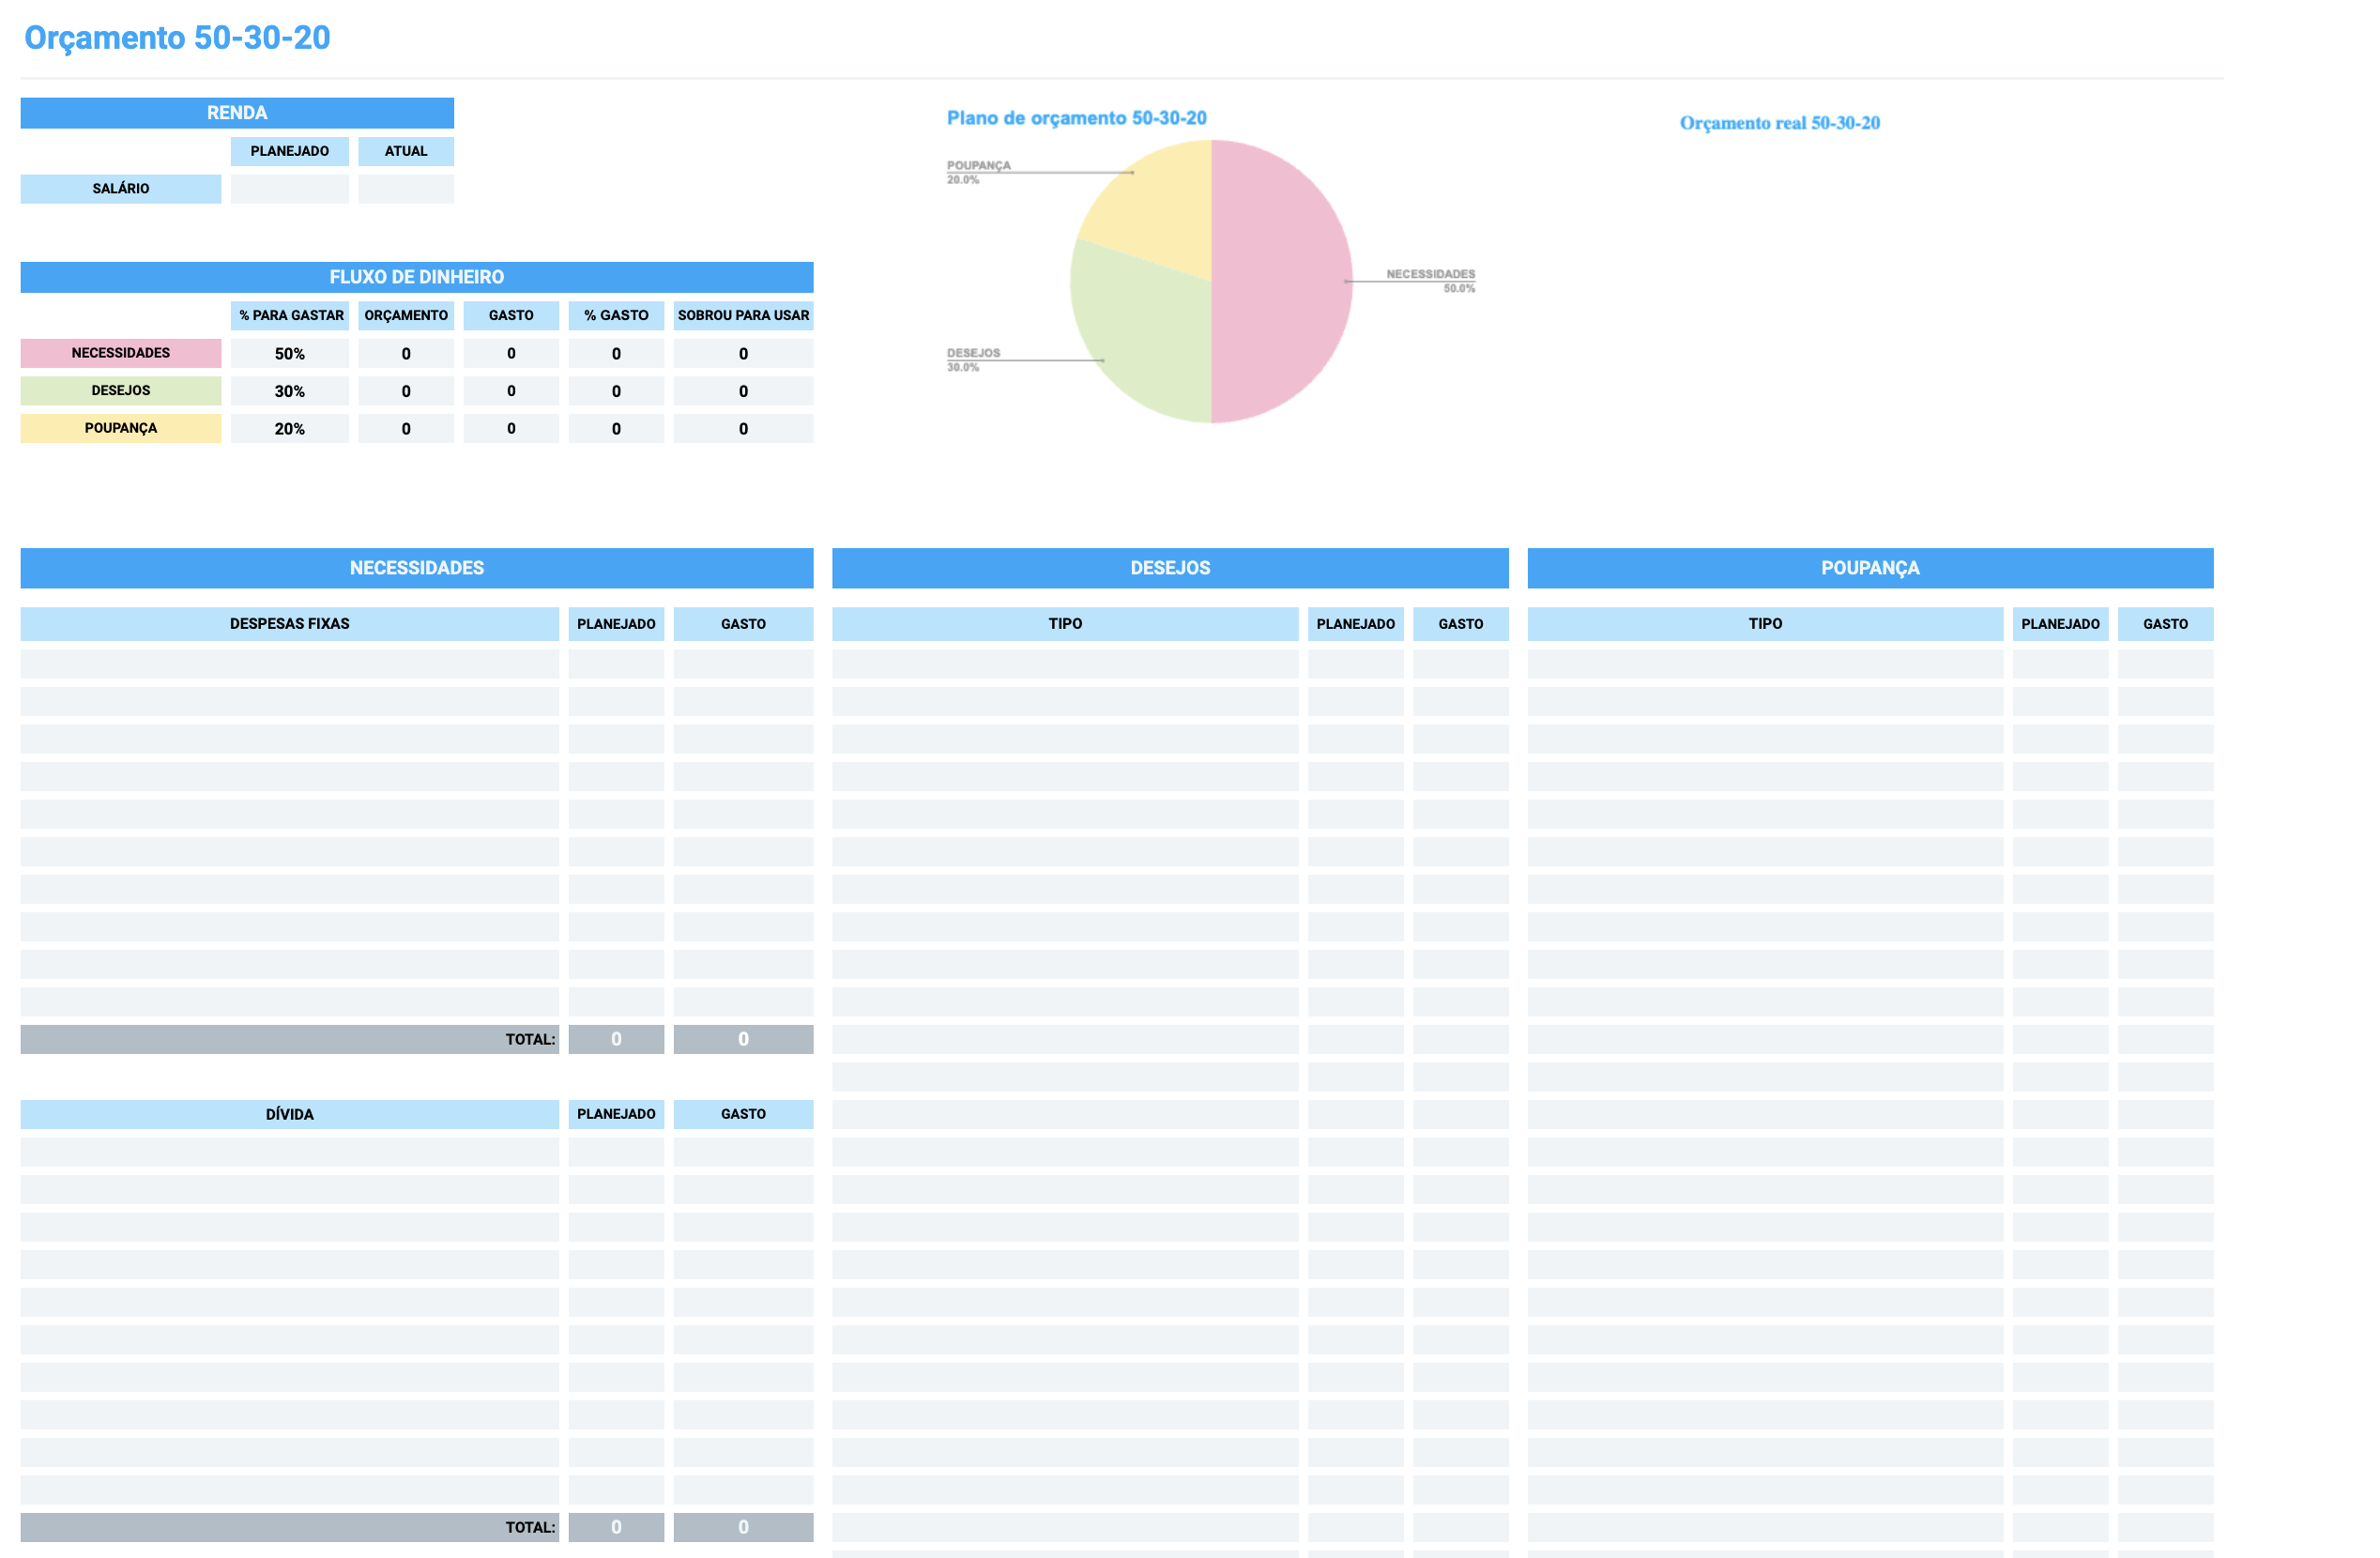Click the DESEJOS 30.0% chart label
Image resolution: width=2380 pixels, height=1558 pixels.
[973, 360]
